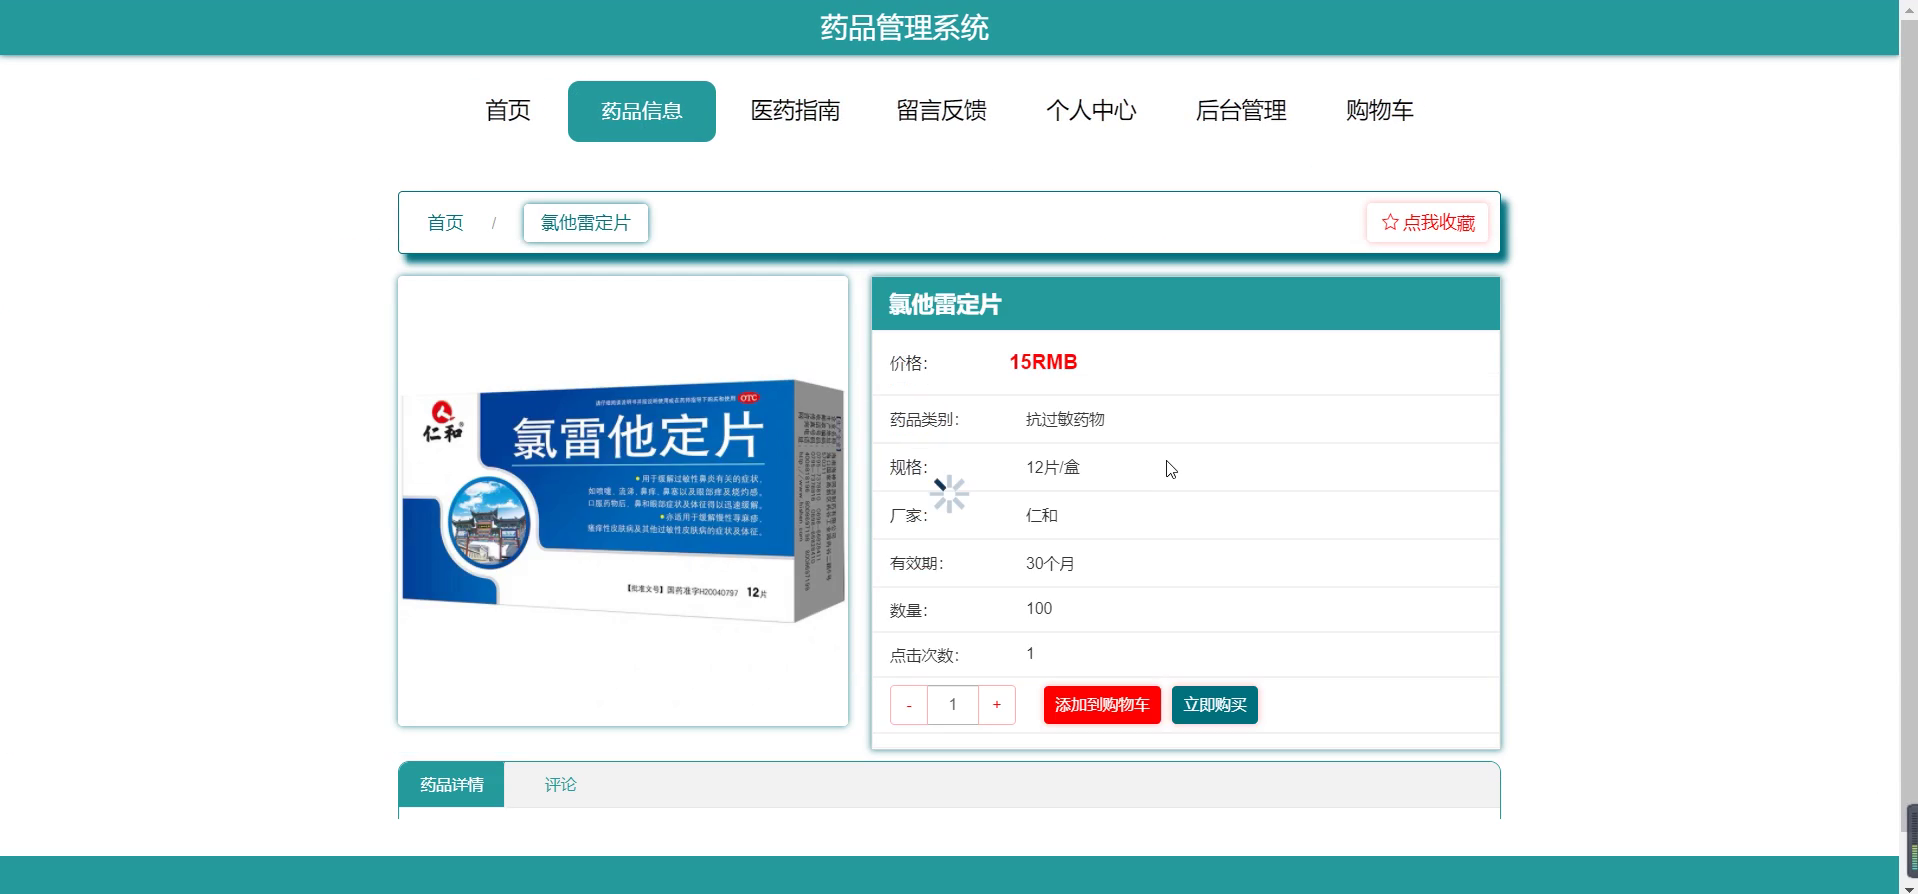Viewport: 1918px width, 894px height.
Task: Click the 15RMB price text
Action: [x=1043, y=362]
